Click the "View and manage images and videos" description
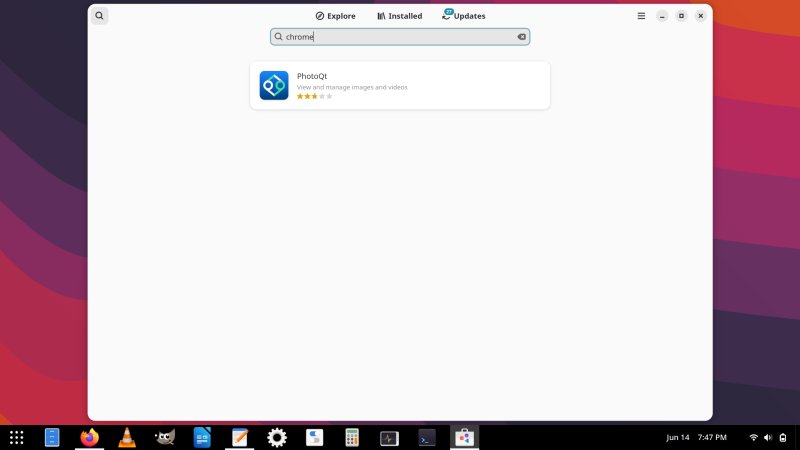The width and height of the screenshot is (800, 450). coord(352,87)
